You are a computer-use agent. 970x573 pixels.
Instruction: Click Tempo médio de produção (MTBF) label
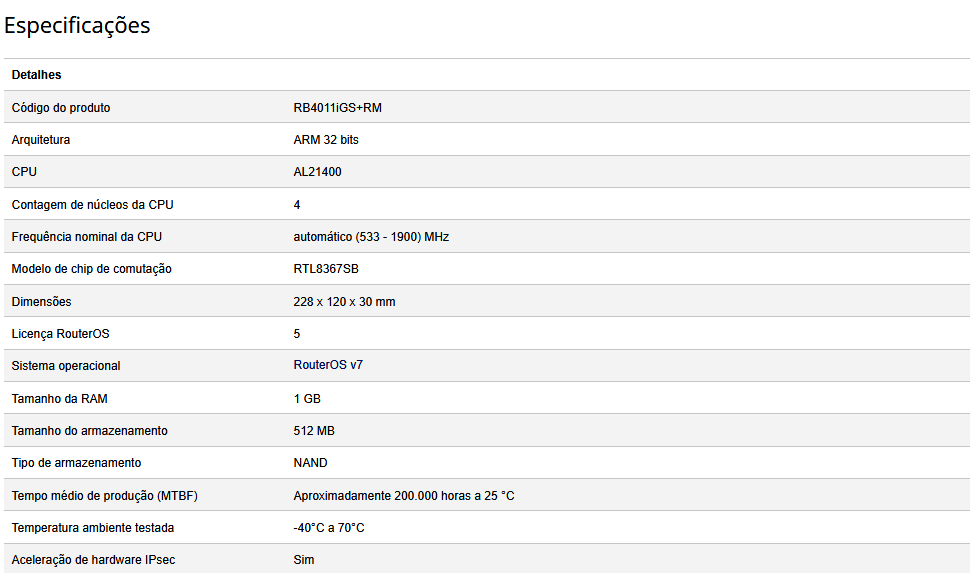point(105,496)
